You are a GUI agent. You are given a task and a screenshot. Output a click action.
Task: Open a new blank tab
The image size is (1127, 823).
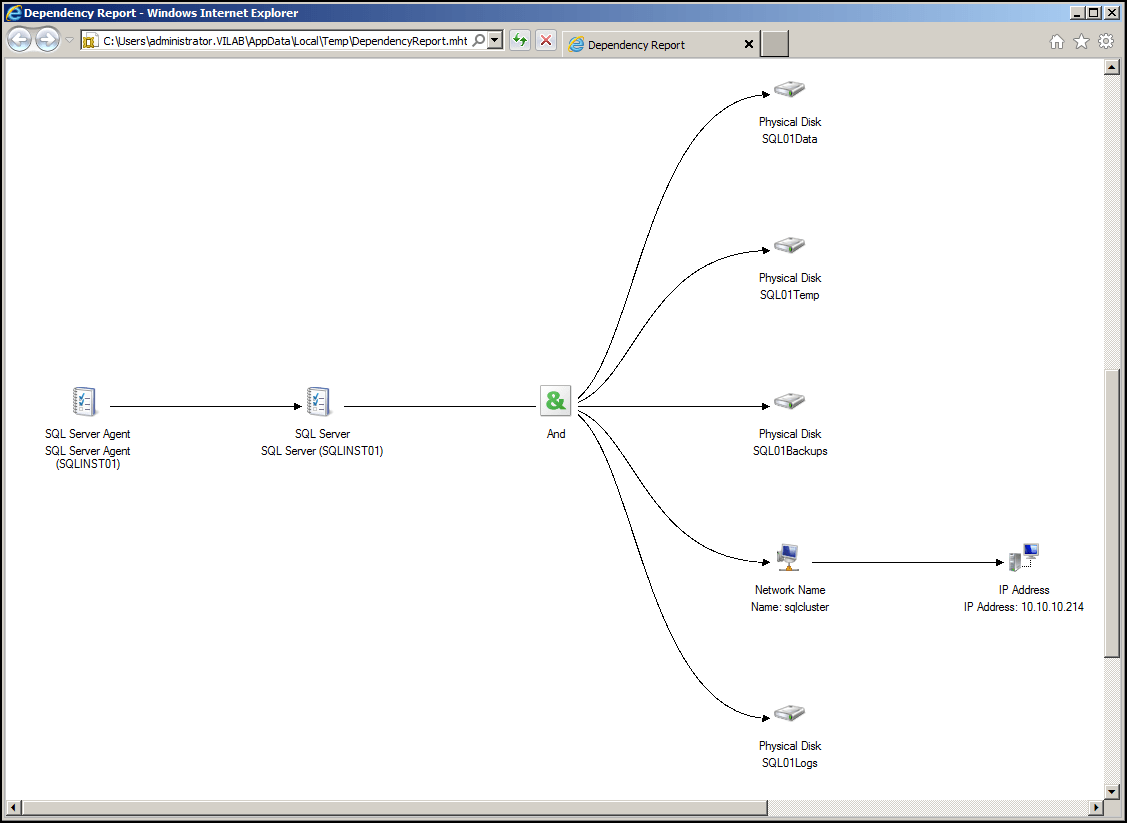(x=775, y=44)
